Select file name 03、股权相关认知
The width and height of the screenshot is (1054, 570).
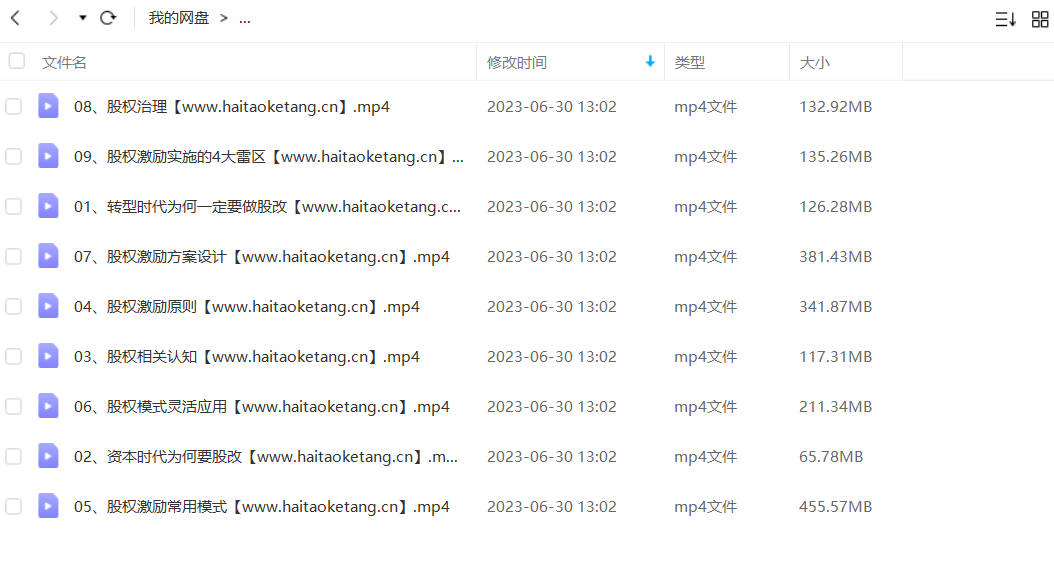tap(247, 356)
